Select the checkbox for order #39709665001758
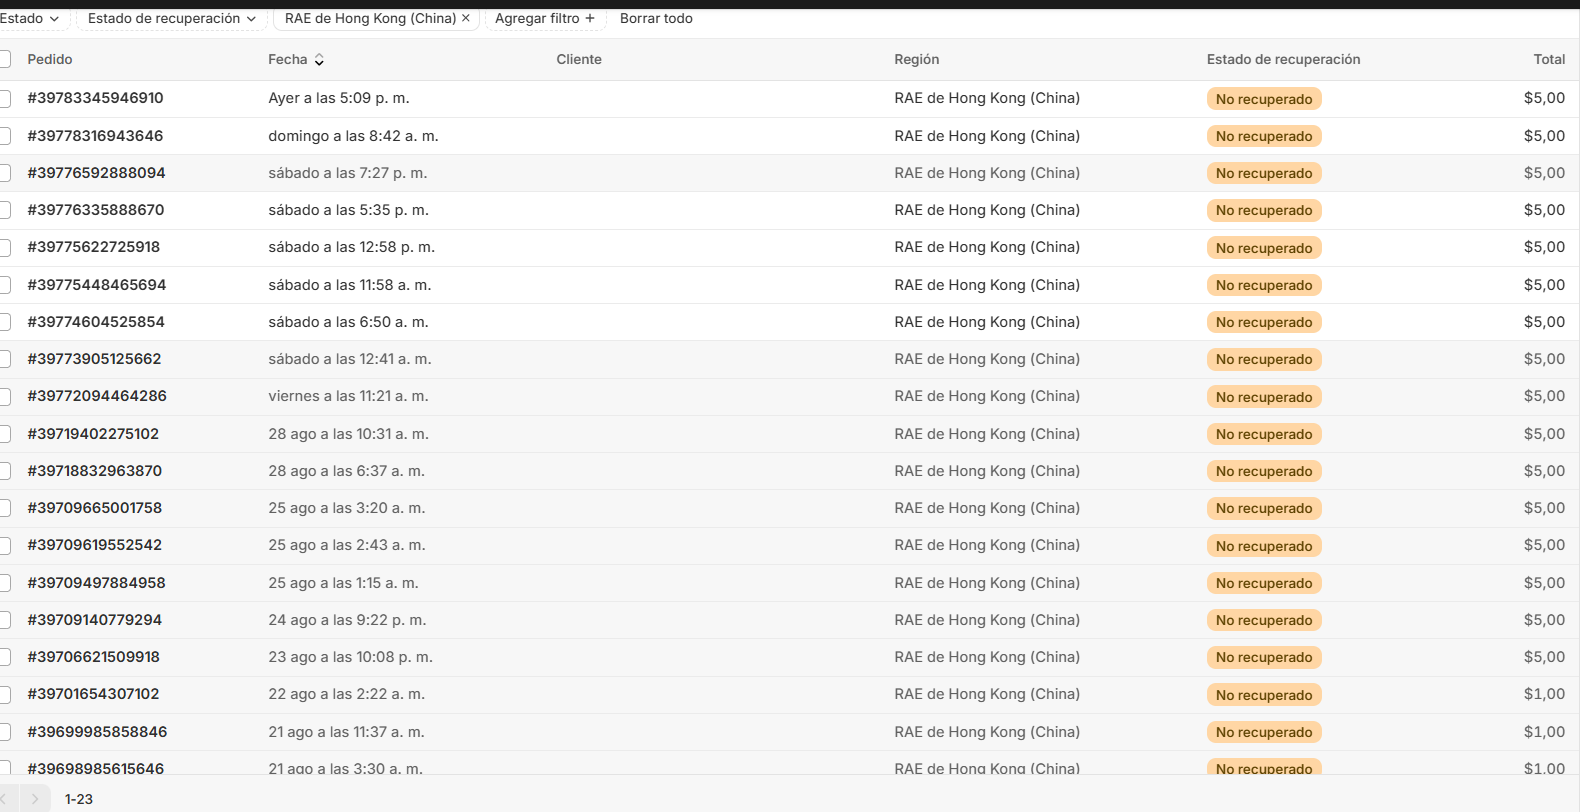The image size is (1580, 812). [x=5, y=508]
